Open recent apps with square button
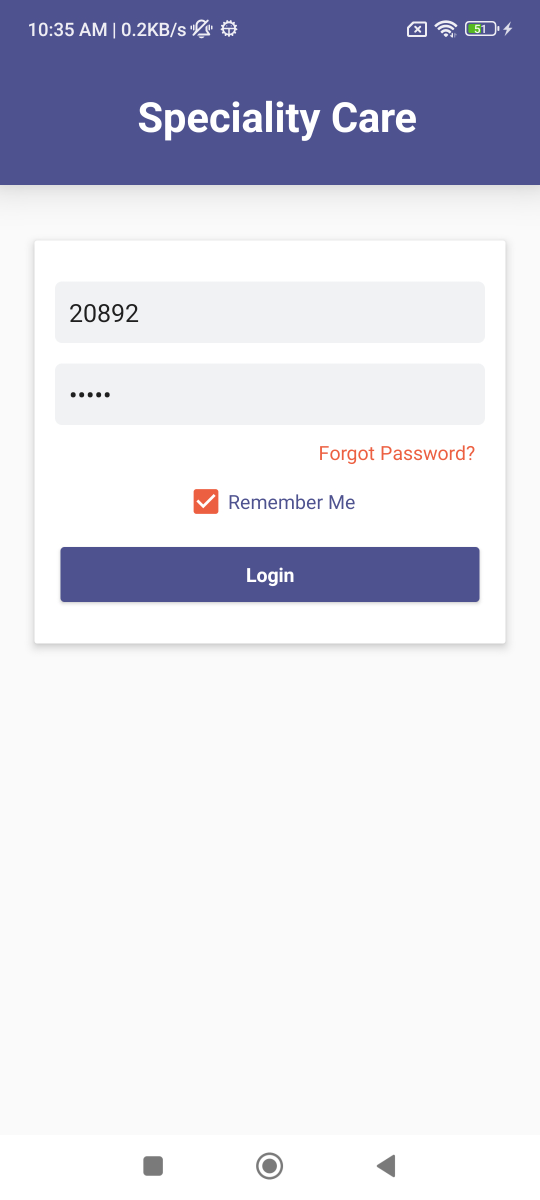The image size is (540, 1200). point(153,1165)
